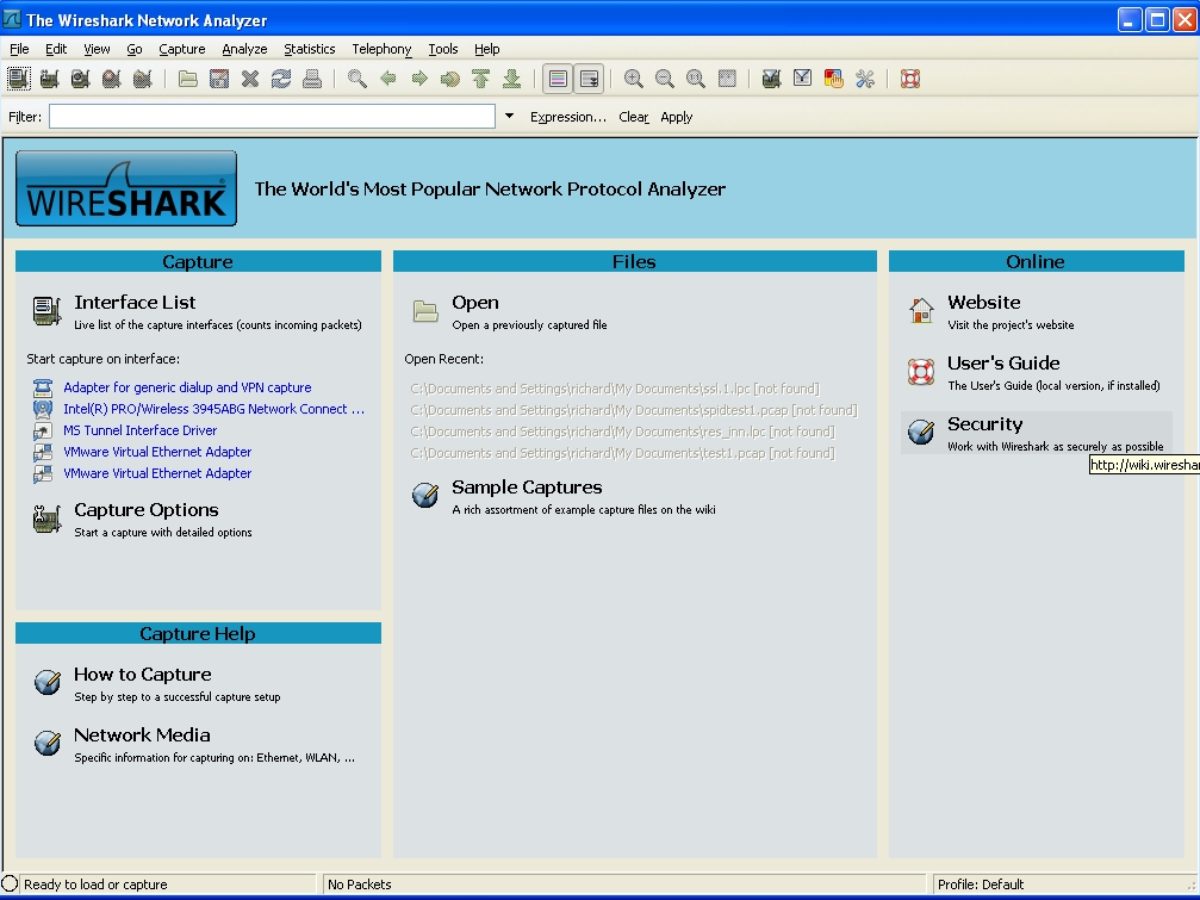Open the Network Media help entry
Image resolution: width=1200 pixels, height=900 pixels.
pyautogui.click(x=142, y=735)
